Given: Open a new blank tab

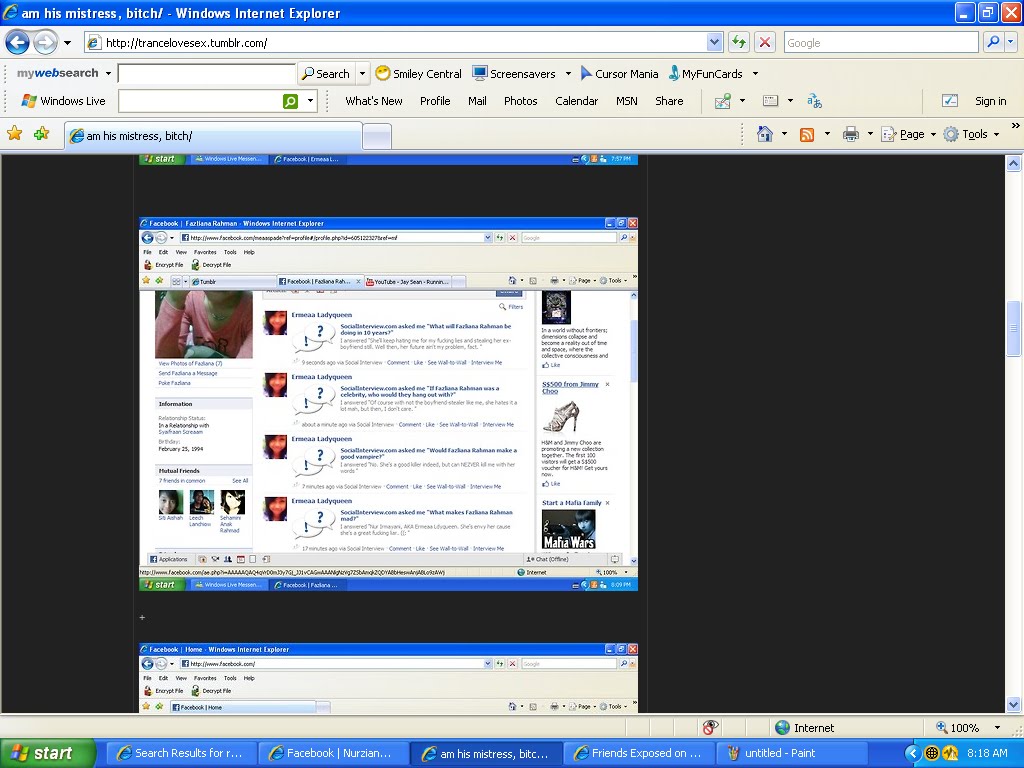Looking at the screenshot, I should click(377, 136).
